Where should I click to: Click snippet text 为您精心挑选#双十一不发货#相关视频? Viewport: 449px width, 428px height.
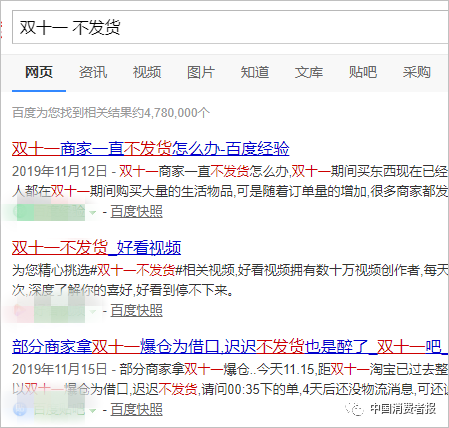click(123, 270)
